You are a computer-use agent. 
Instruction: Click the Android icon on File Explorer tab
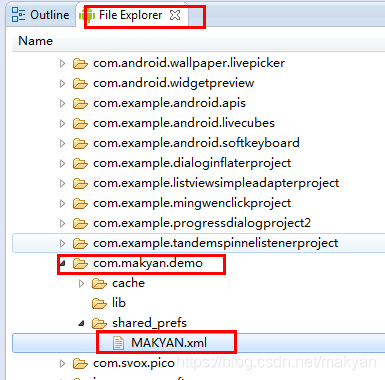coord(87,15)
